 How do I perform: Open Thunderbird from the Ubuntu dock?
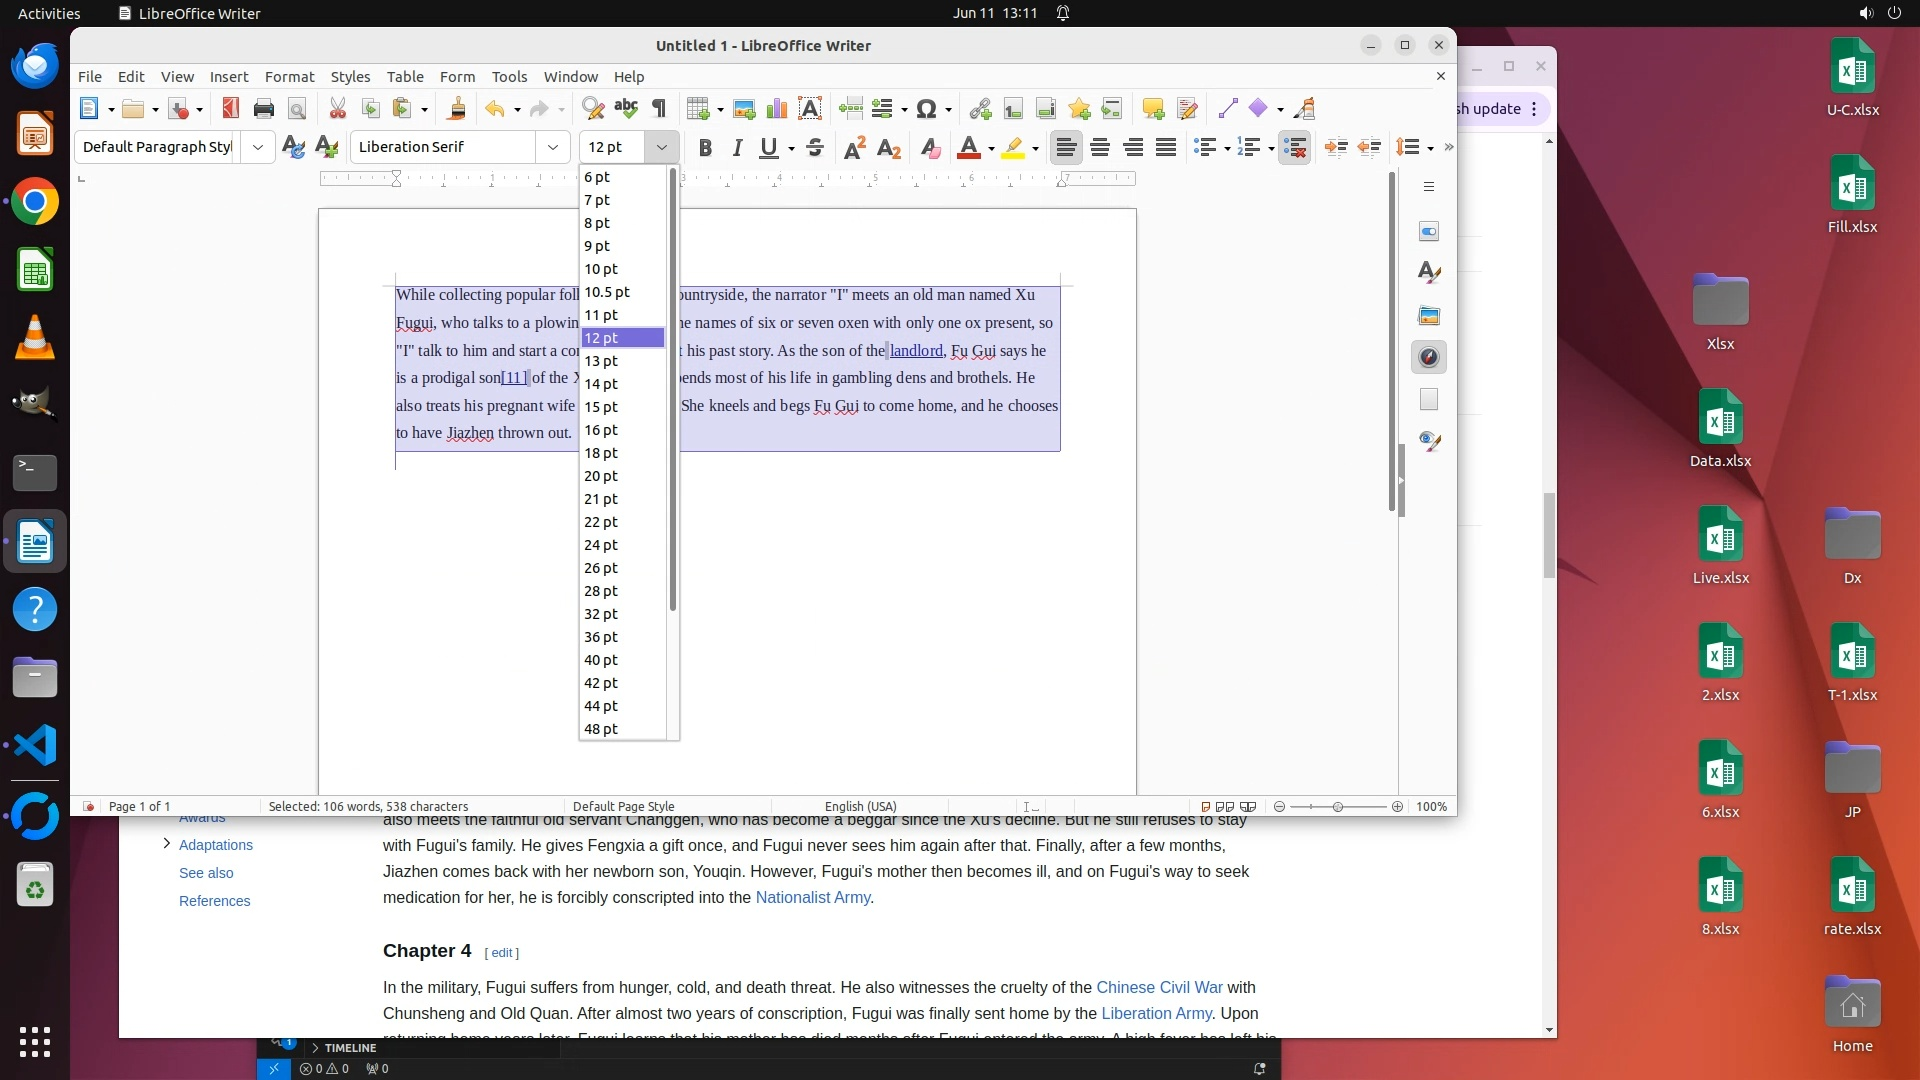(35, 66)
